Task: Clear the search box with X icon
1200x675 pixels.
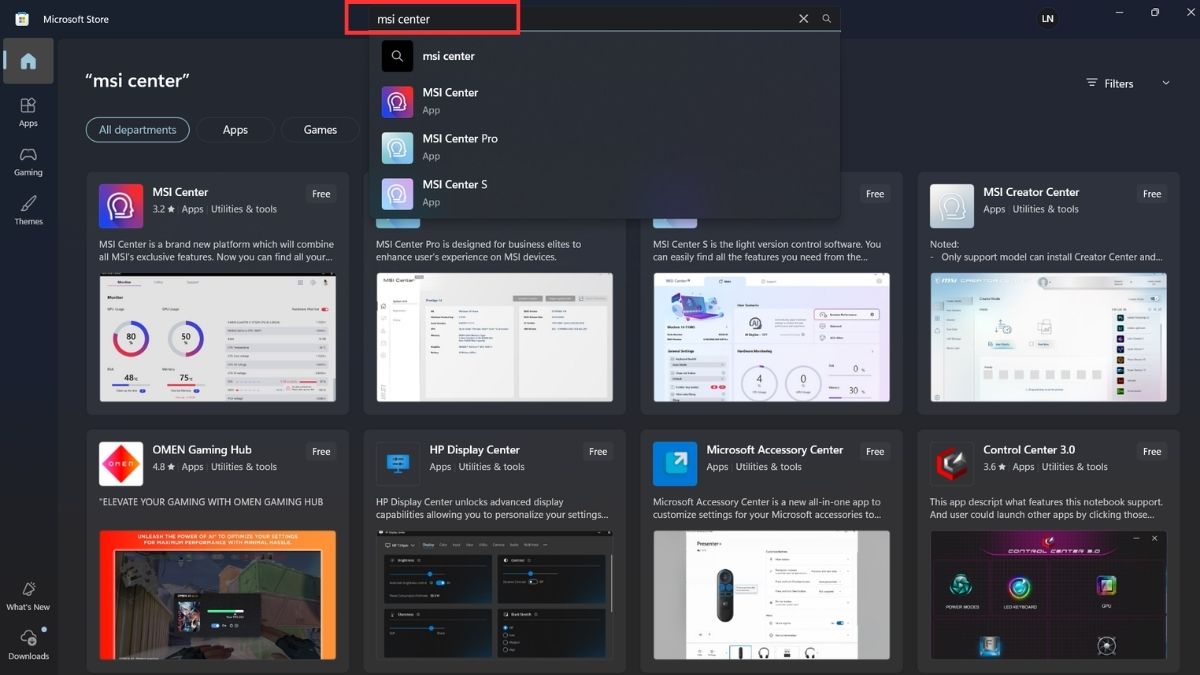Action: [x=803, y=19]
